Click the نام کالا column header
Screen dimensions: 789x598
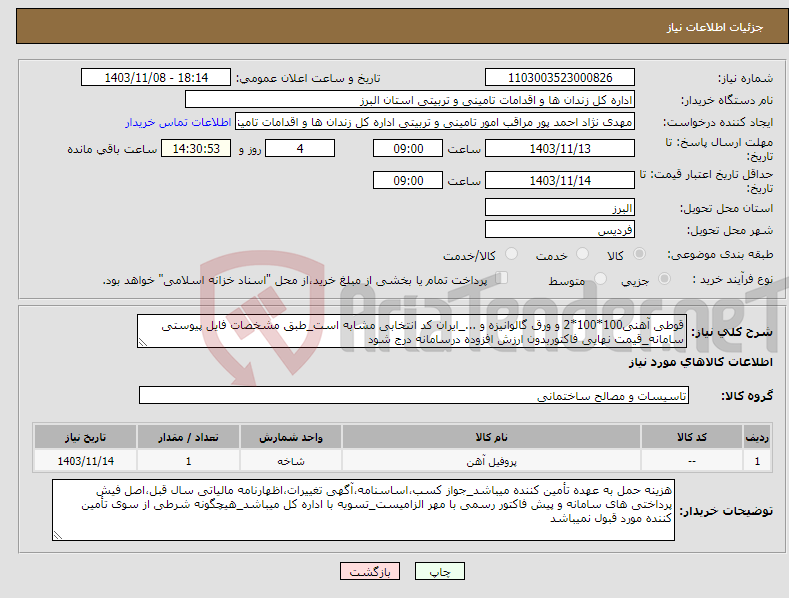pos(491,437)
